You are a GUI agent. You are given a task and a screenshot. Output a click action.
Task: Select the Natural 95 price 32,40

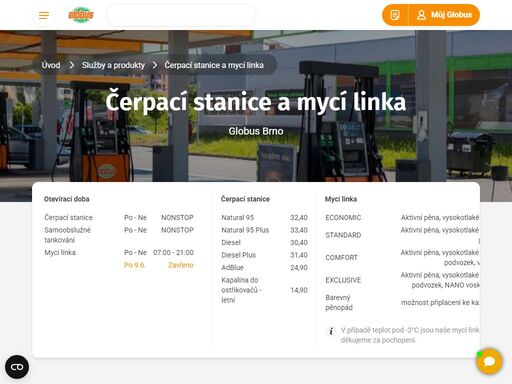pyautogui.click(x=299, y=218)
